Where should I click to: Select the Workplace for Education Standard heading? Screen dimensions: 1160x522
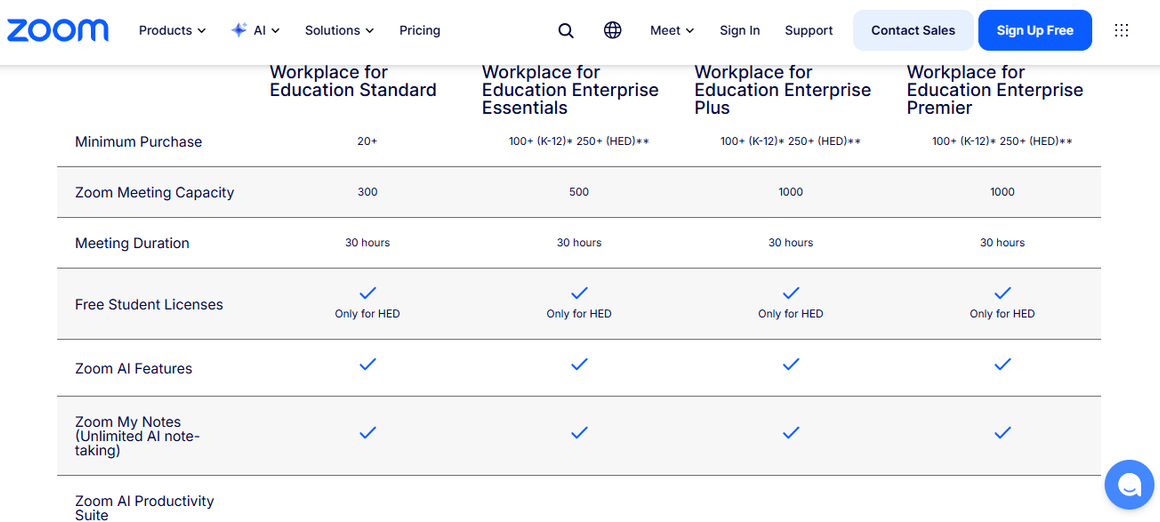(353, 81)
